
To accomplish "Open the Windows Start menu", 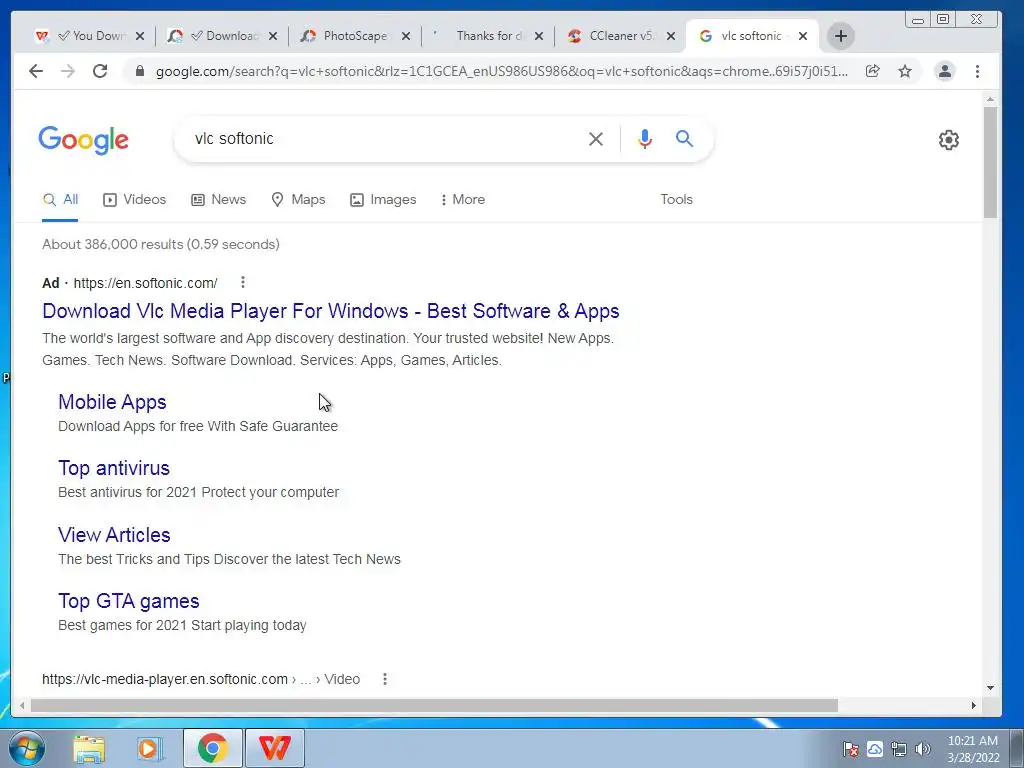I will pos(27,748).
